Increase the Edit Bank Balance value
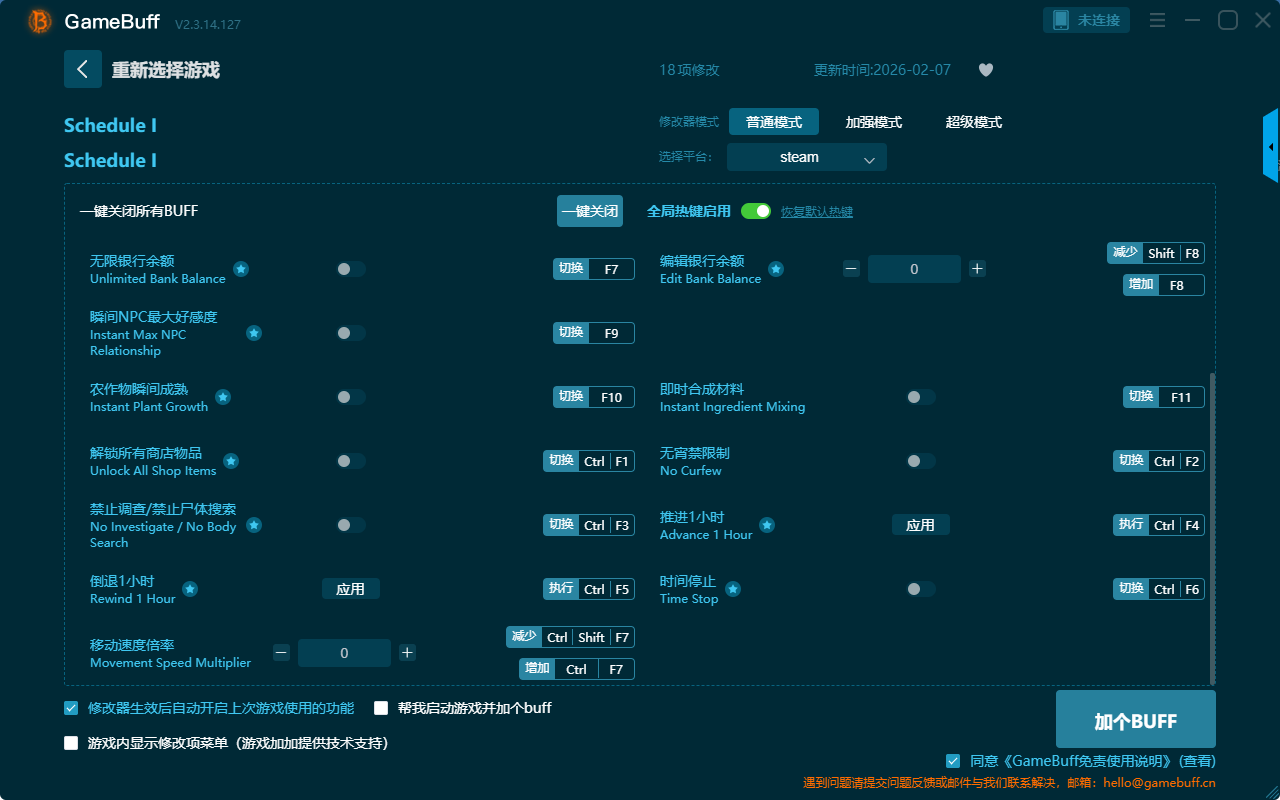Image resolution: width=1280 pixels, height=800 pixels. coord(977,269)
